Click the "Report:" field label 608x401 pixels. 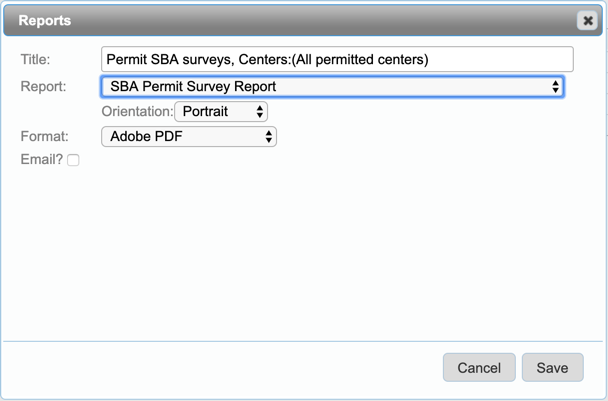tap(43, 86)
